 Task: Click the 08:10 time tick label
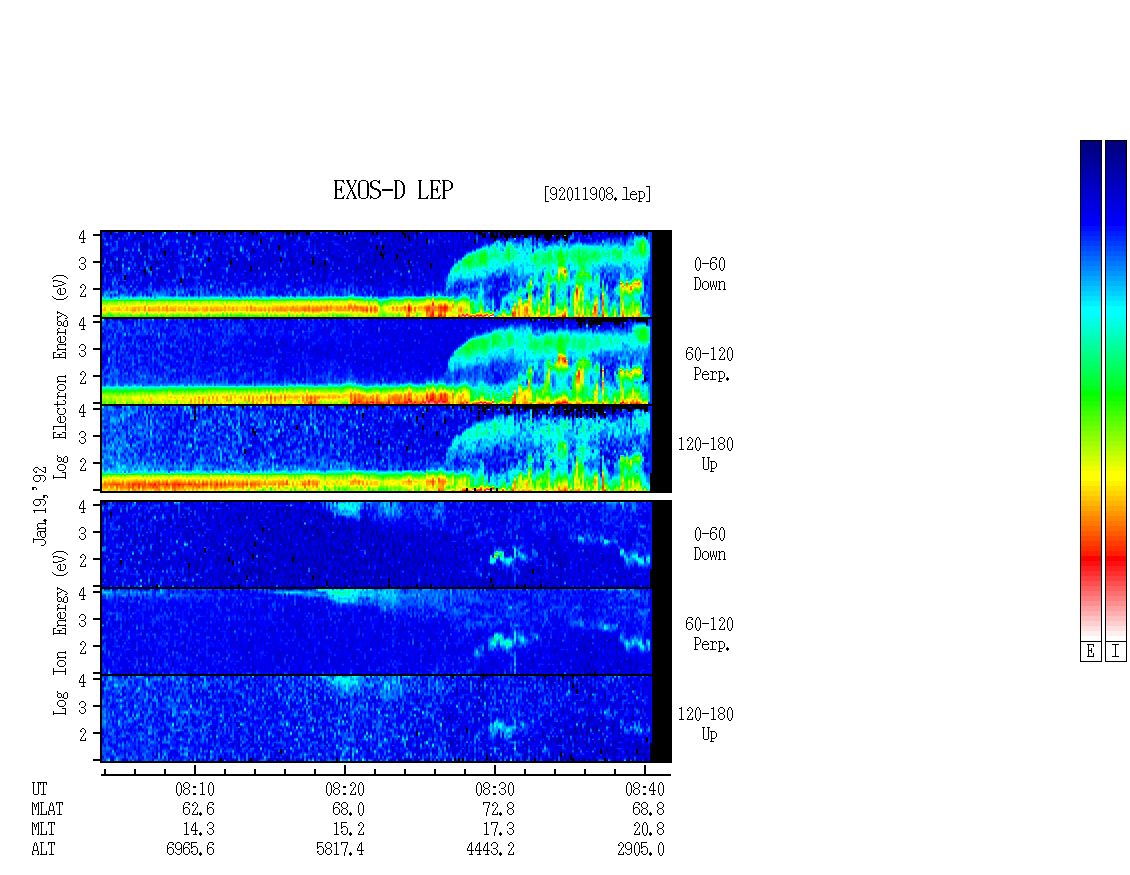(195, 789)
